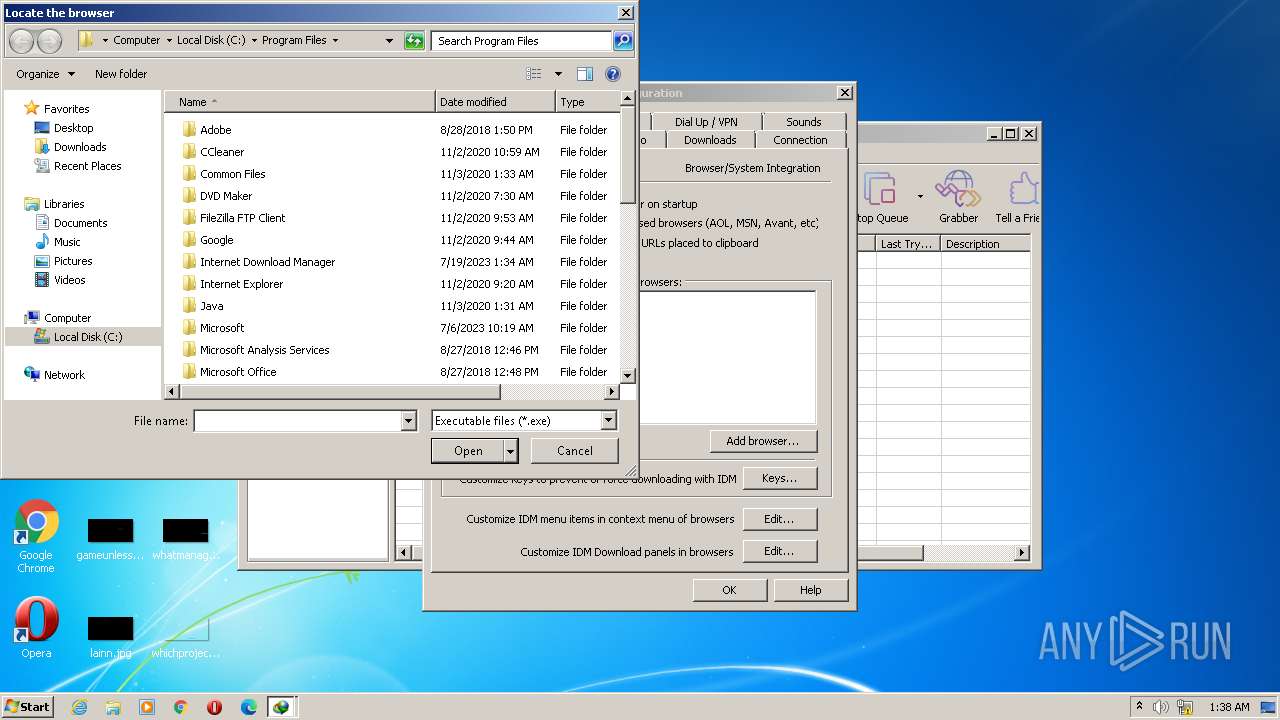Click the Start button

pos(28,707)
